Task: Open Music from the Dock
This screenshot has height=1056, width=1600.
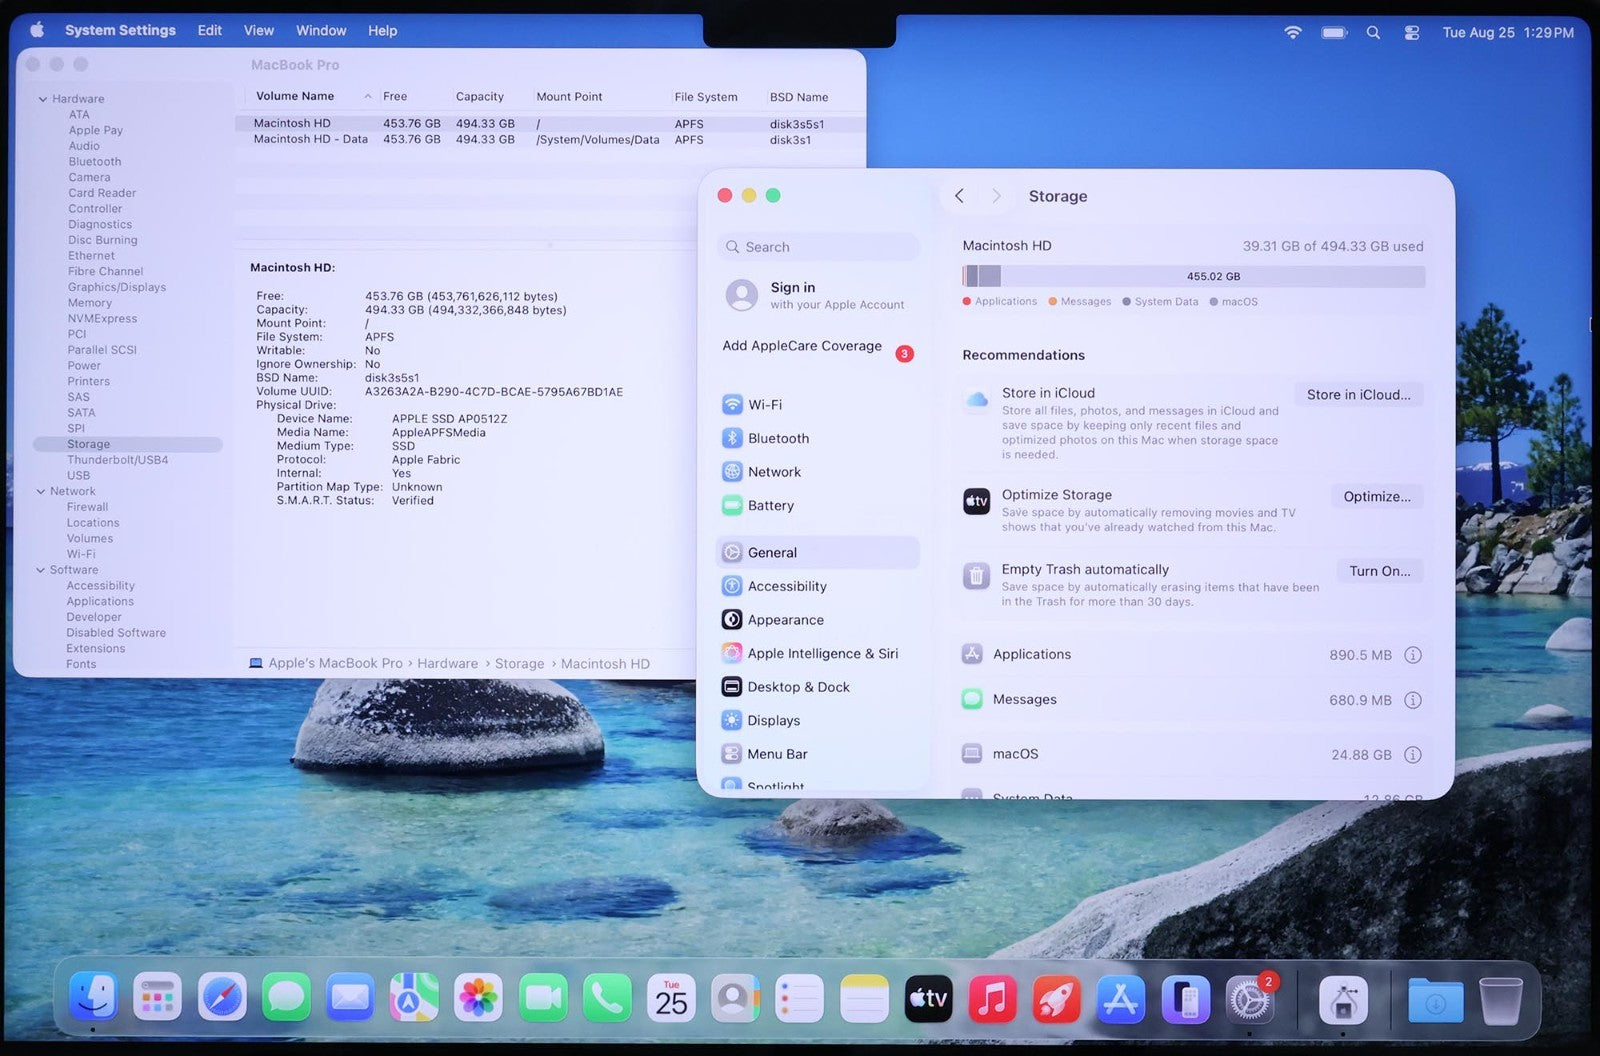Action: [x=992, y=997]
